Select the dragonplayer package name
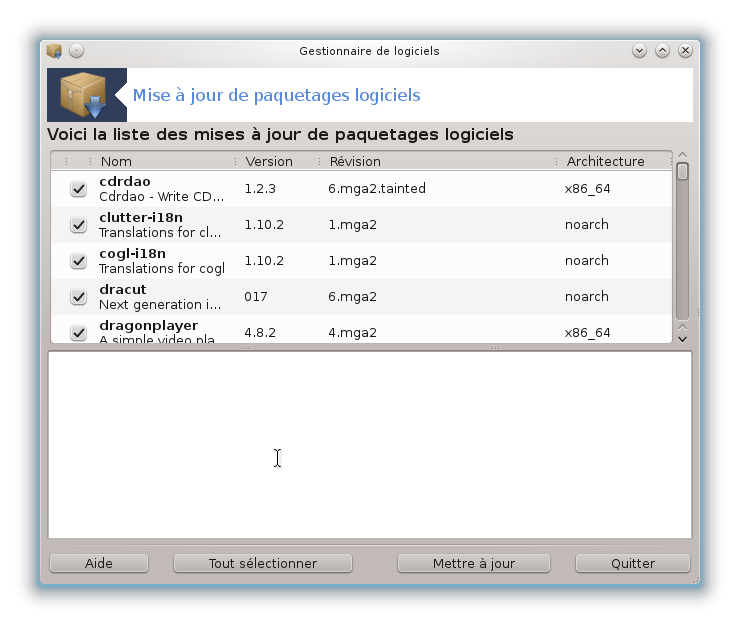 [148, 326]
